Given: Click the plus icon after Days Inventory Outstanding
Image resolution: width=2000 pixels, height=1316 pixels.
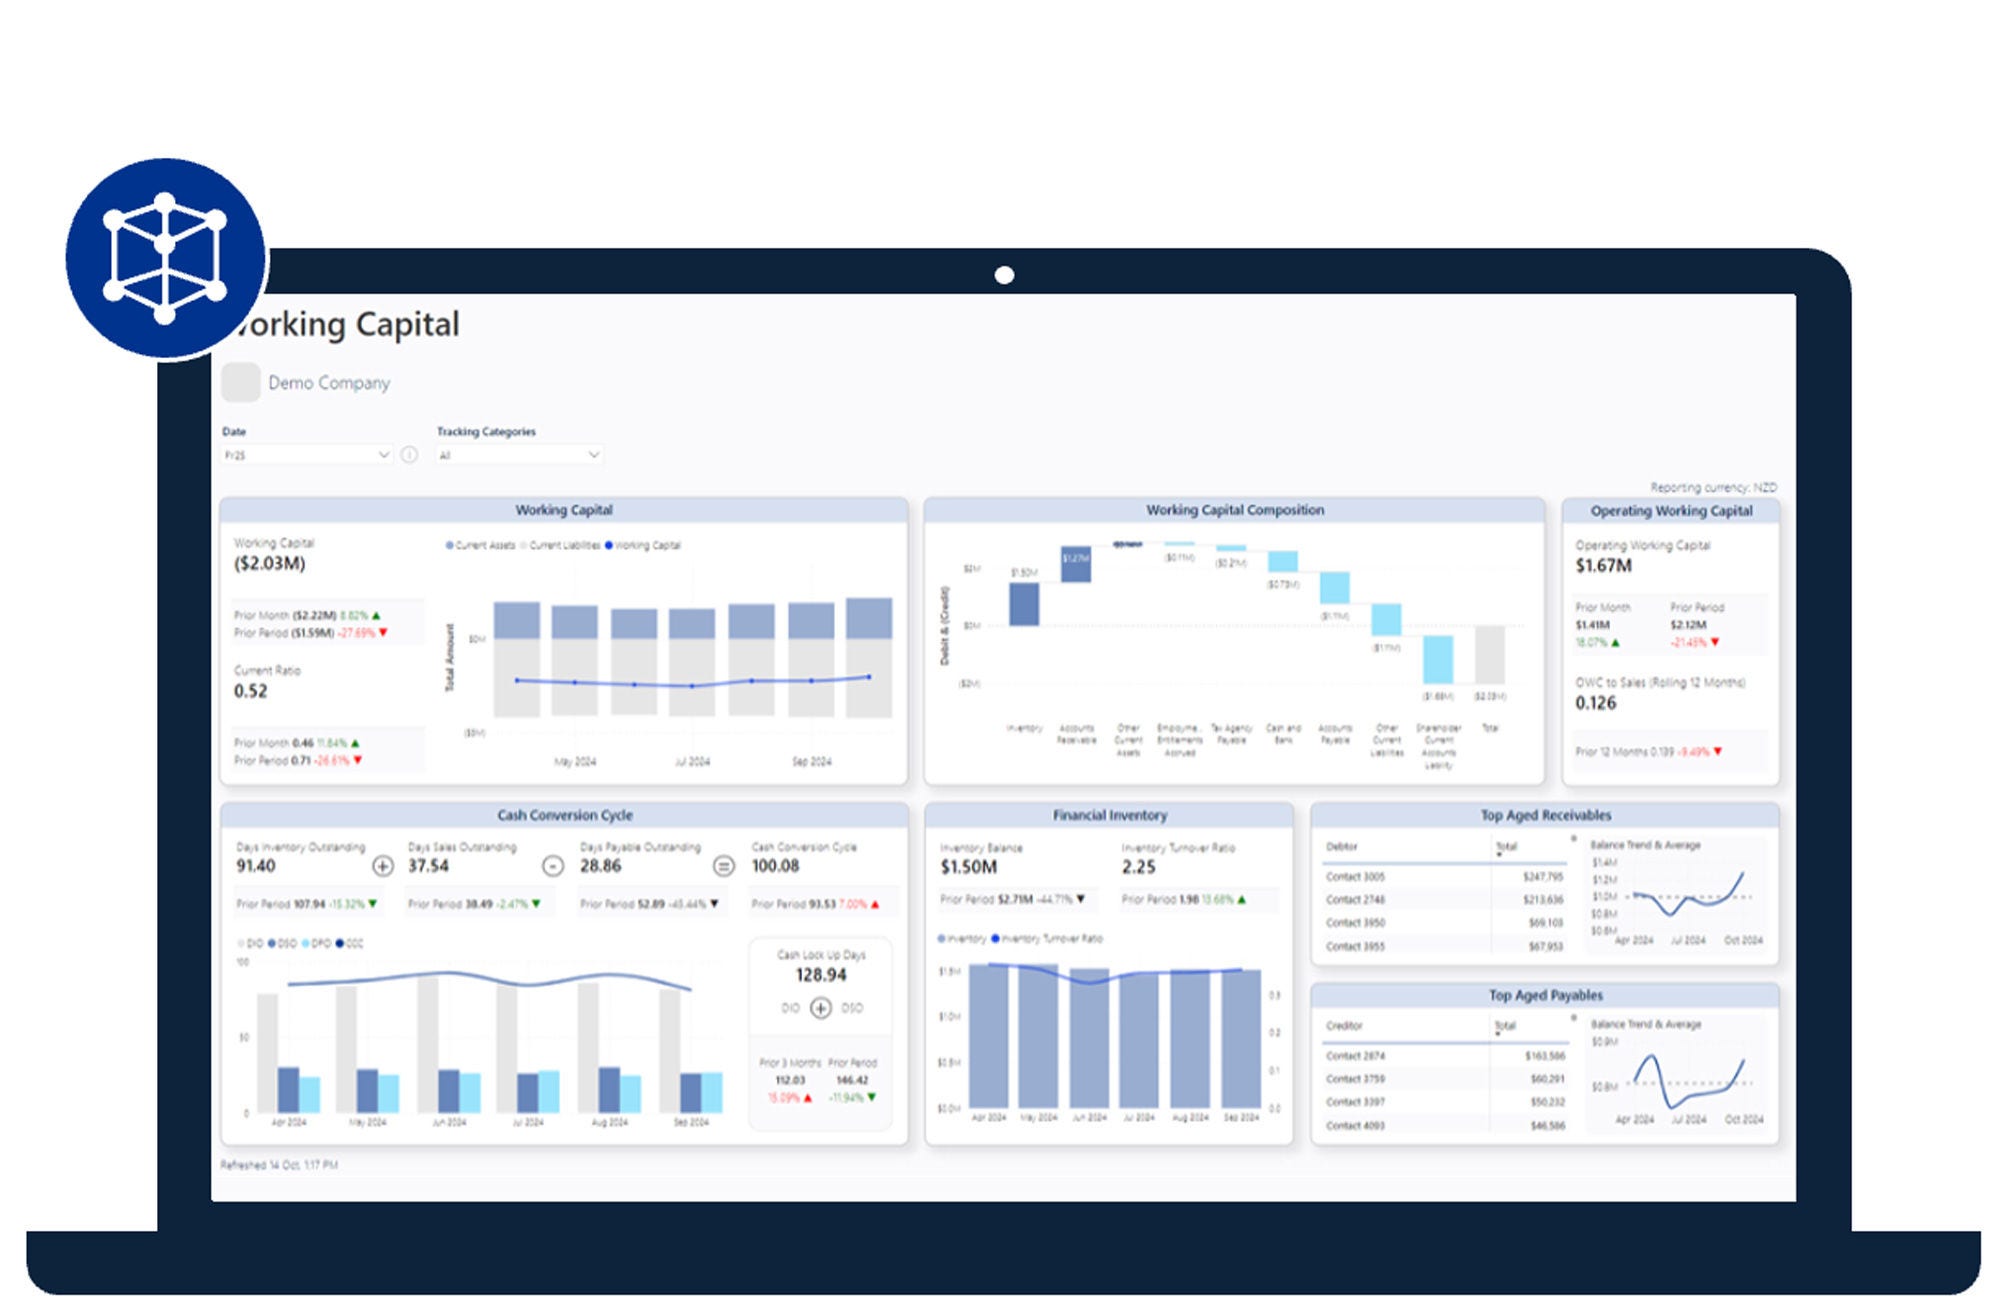Looking at the screenshot, I should (x=382, y=866).
